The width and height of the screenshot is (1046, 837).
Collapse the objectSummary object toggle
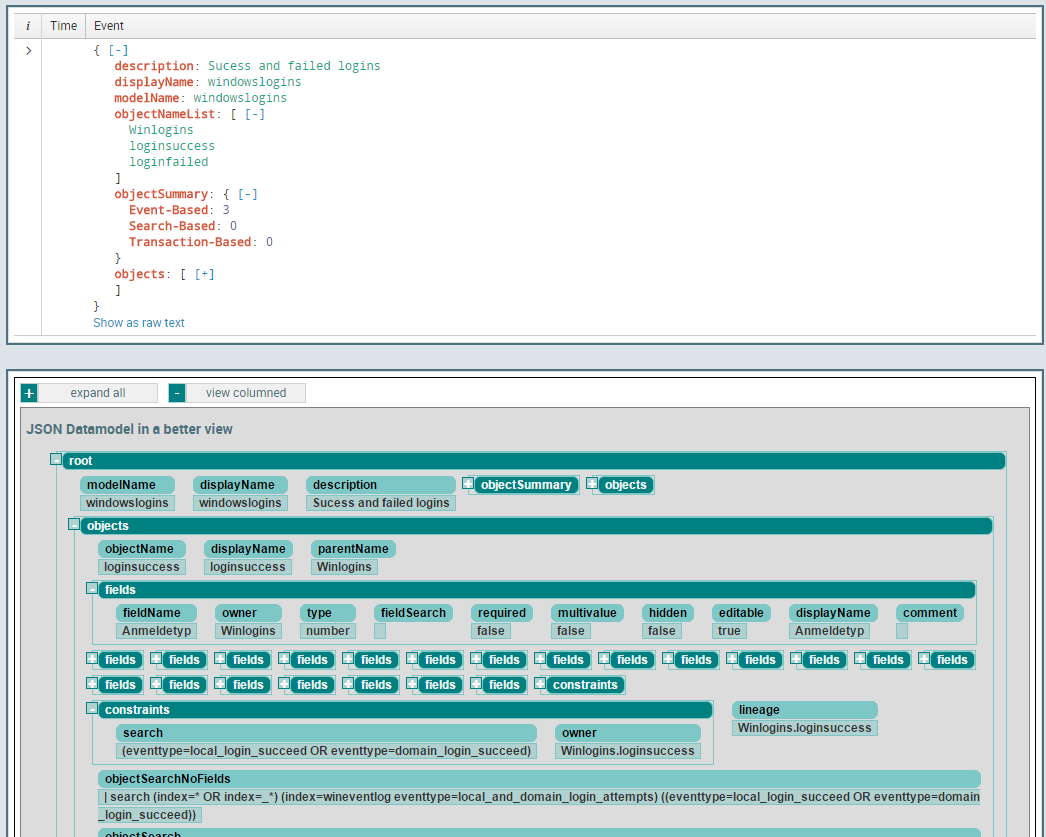(247, 194)
